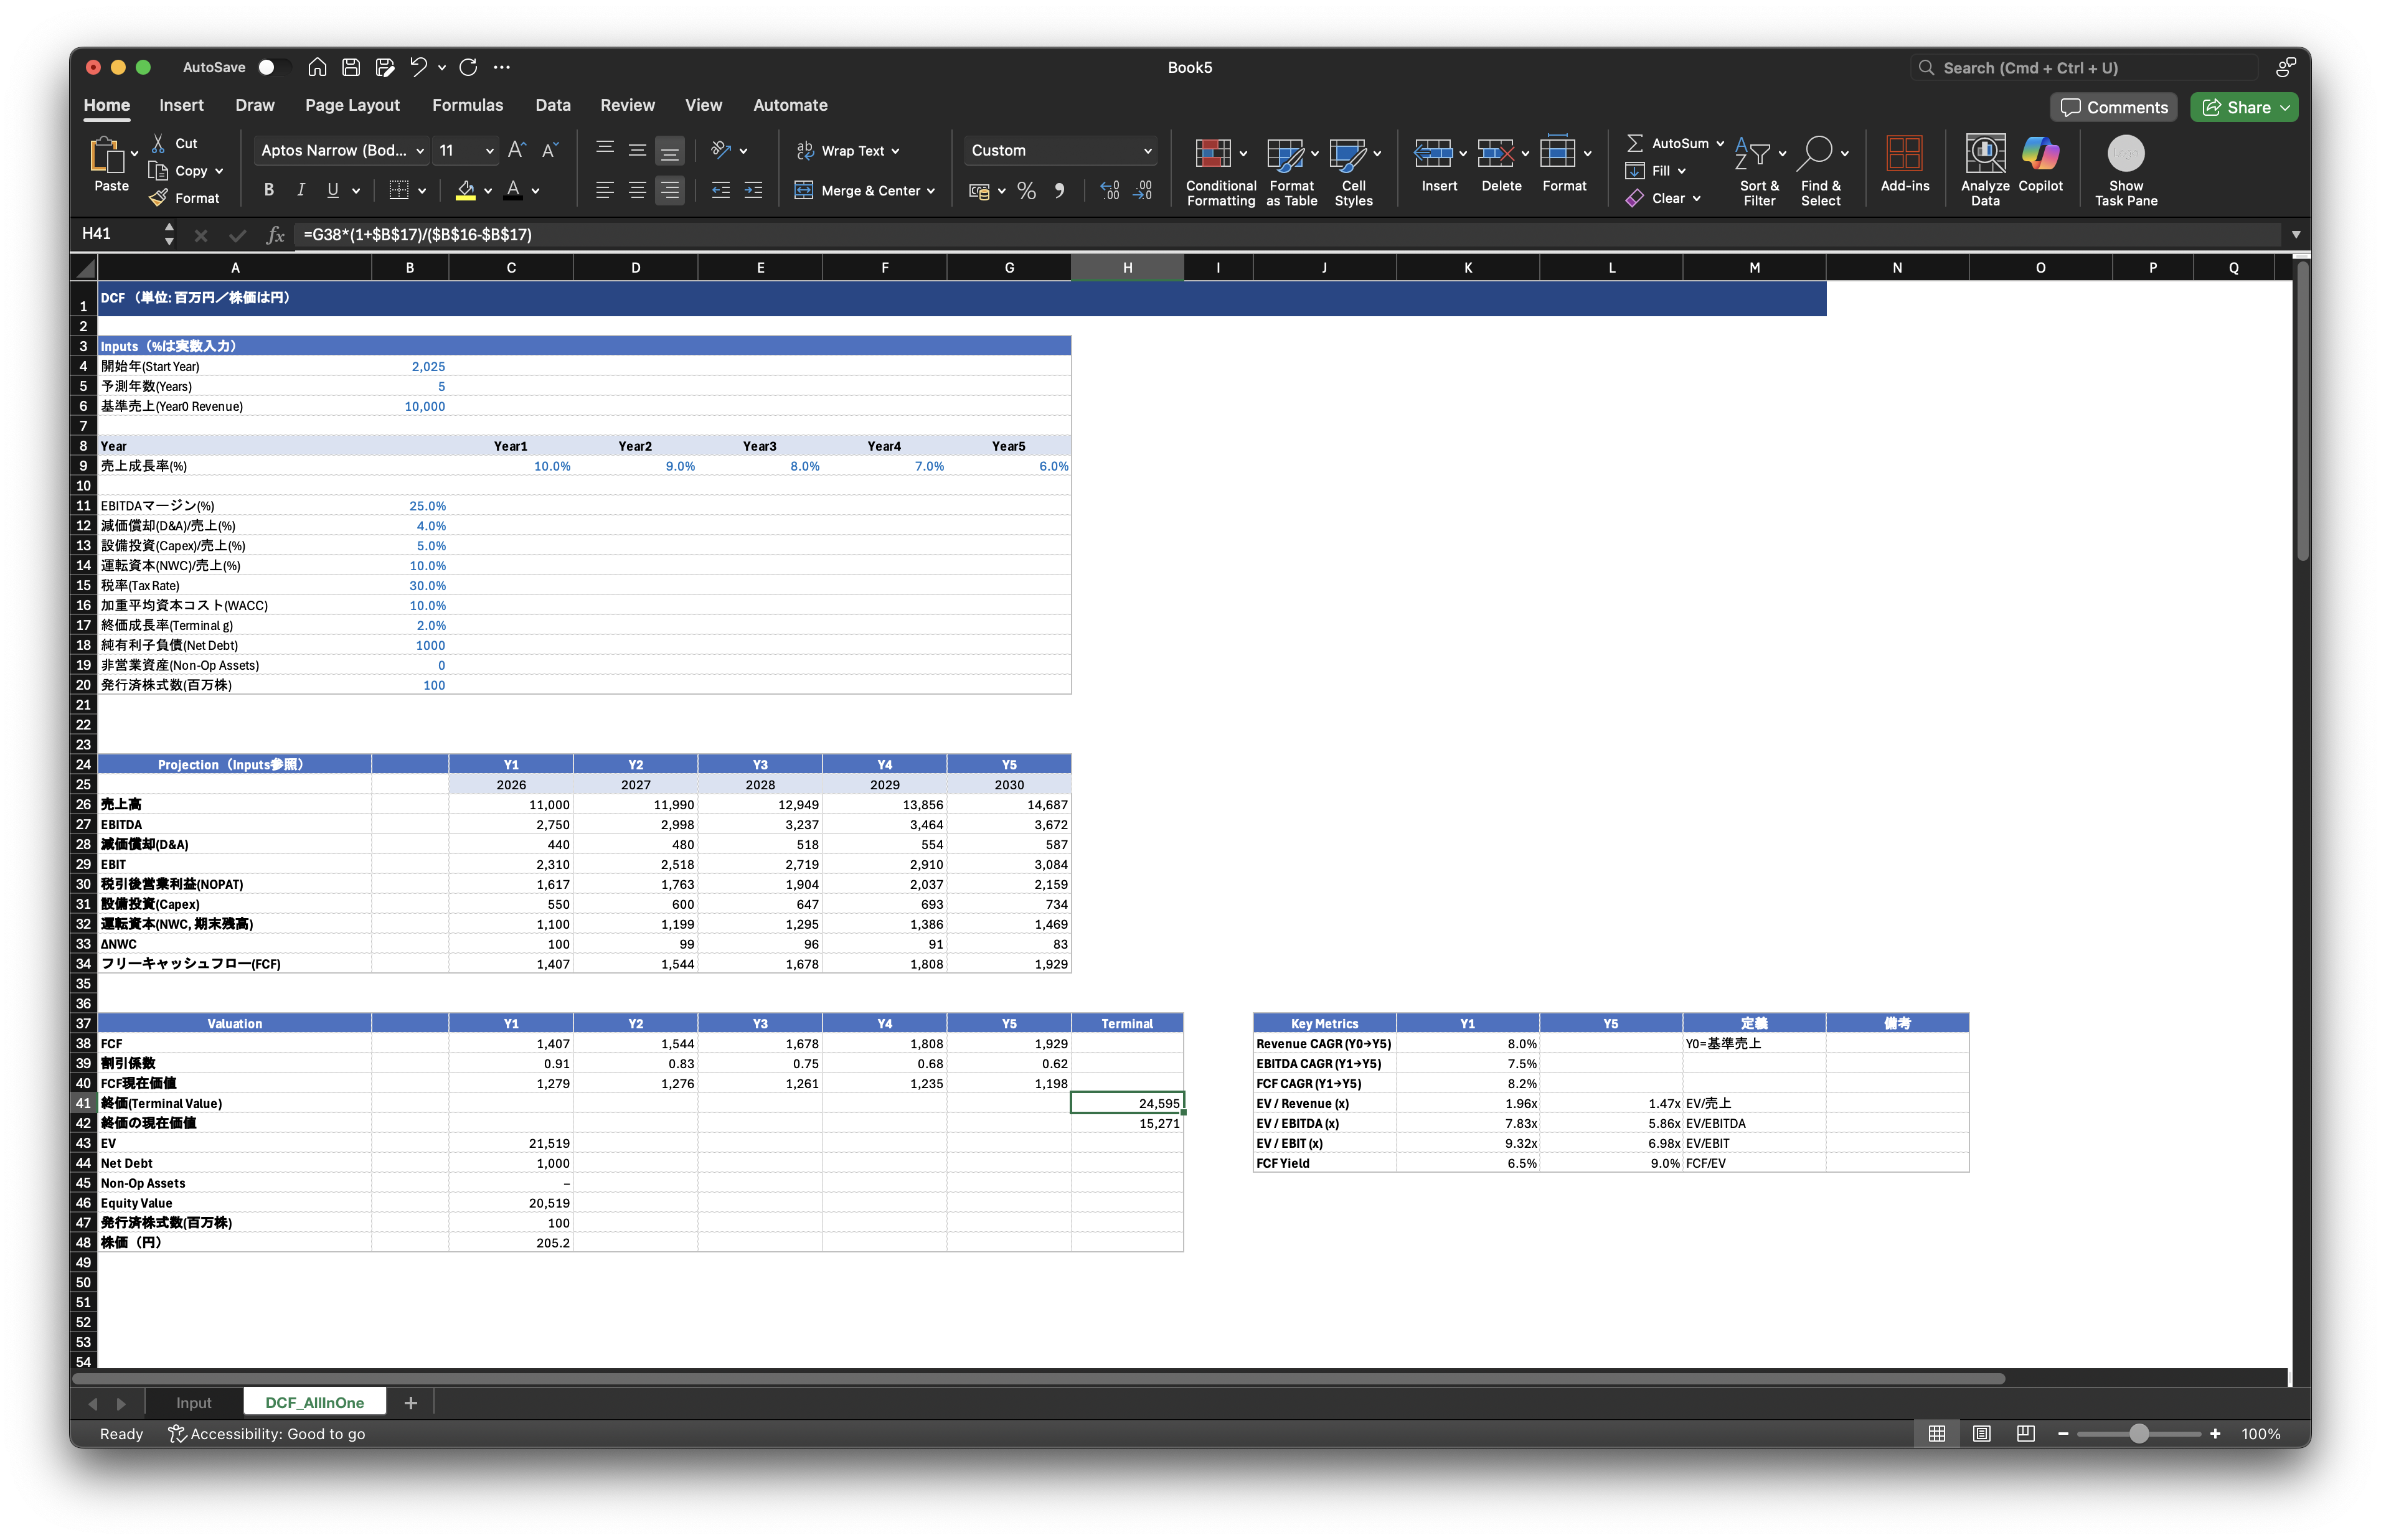
Task: Click the Search field in title bar
Action: [2085, 67]
